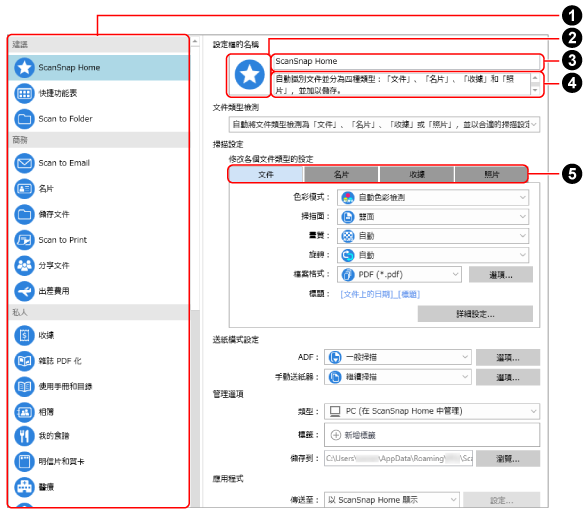Select the 分享文件 profile

pos(98,266)
